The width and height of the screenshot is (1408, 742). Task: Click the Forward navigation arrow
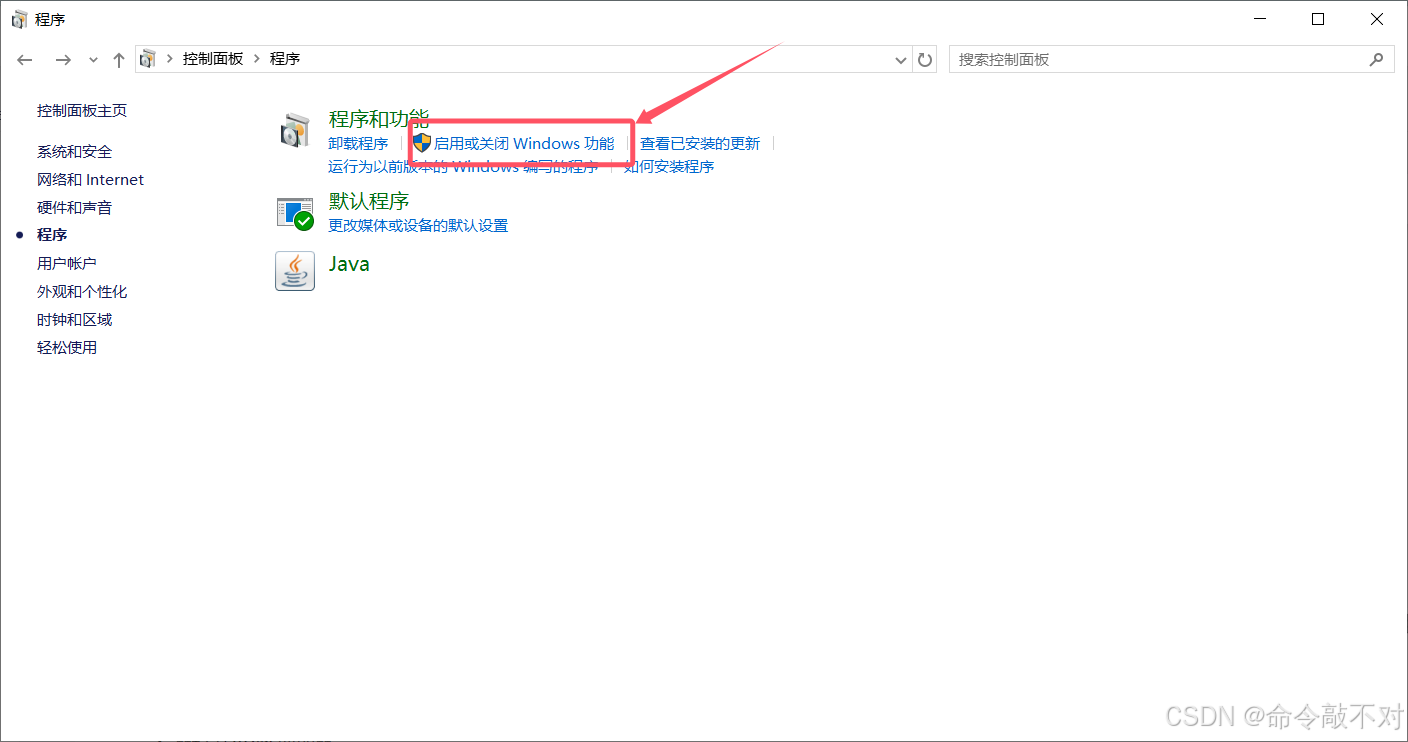click(63, 60)
